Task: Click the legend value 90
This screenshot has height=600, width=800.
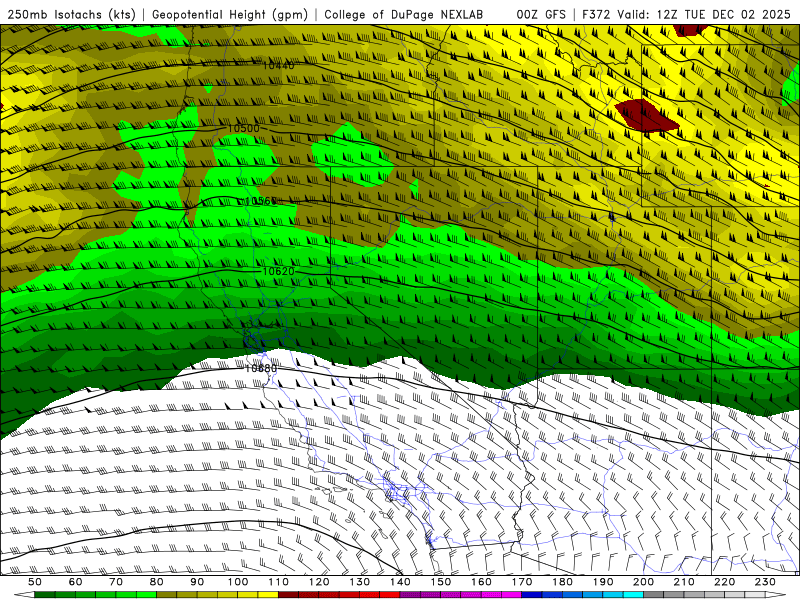Action: coord(197,582)
